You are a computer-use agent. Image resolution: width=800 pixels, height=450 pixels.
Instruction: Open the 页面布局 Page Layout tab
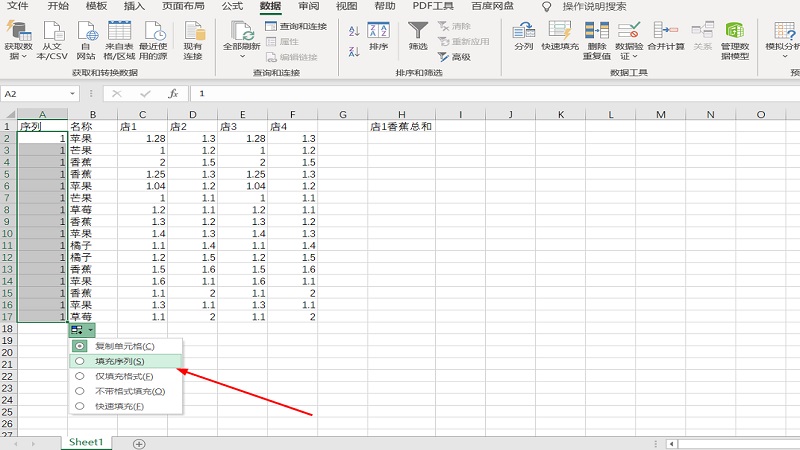coord(185,6)
